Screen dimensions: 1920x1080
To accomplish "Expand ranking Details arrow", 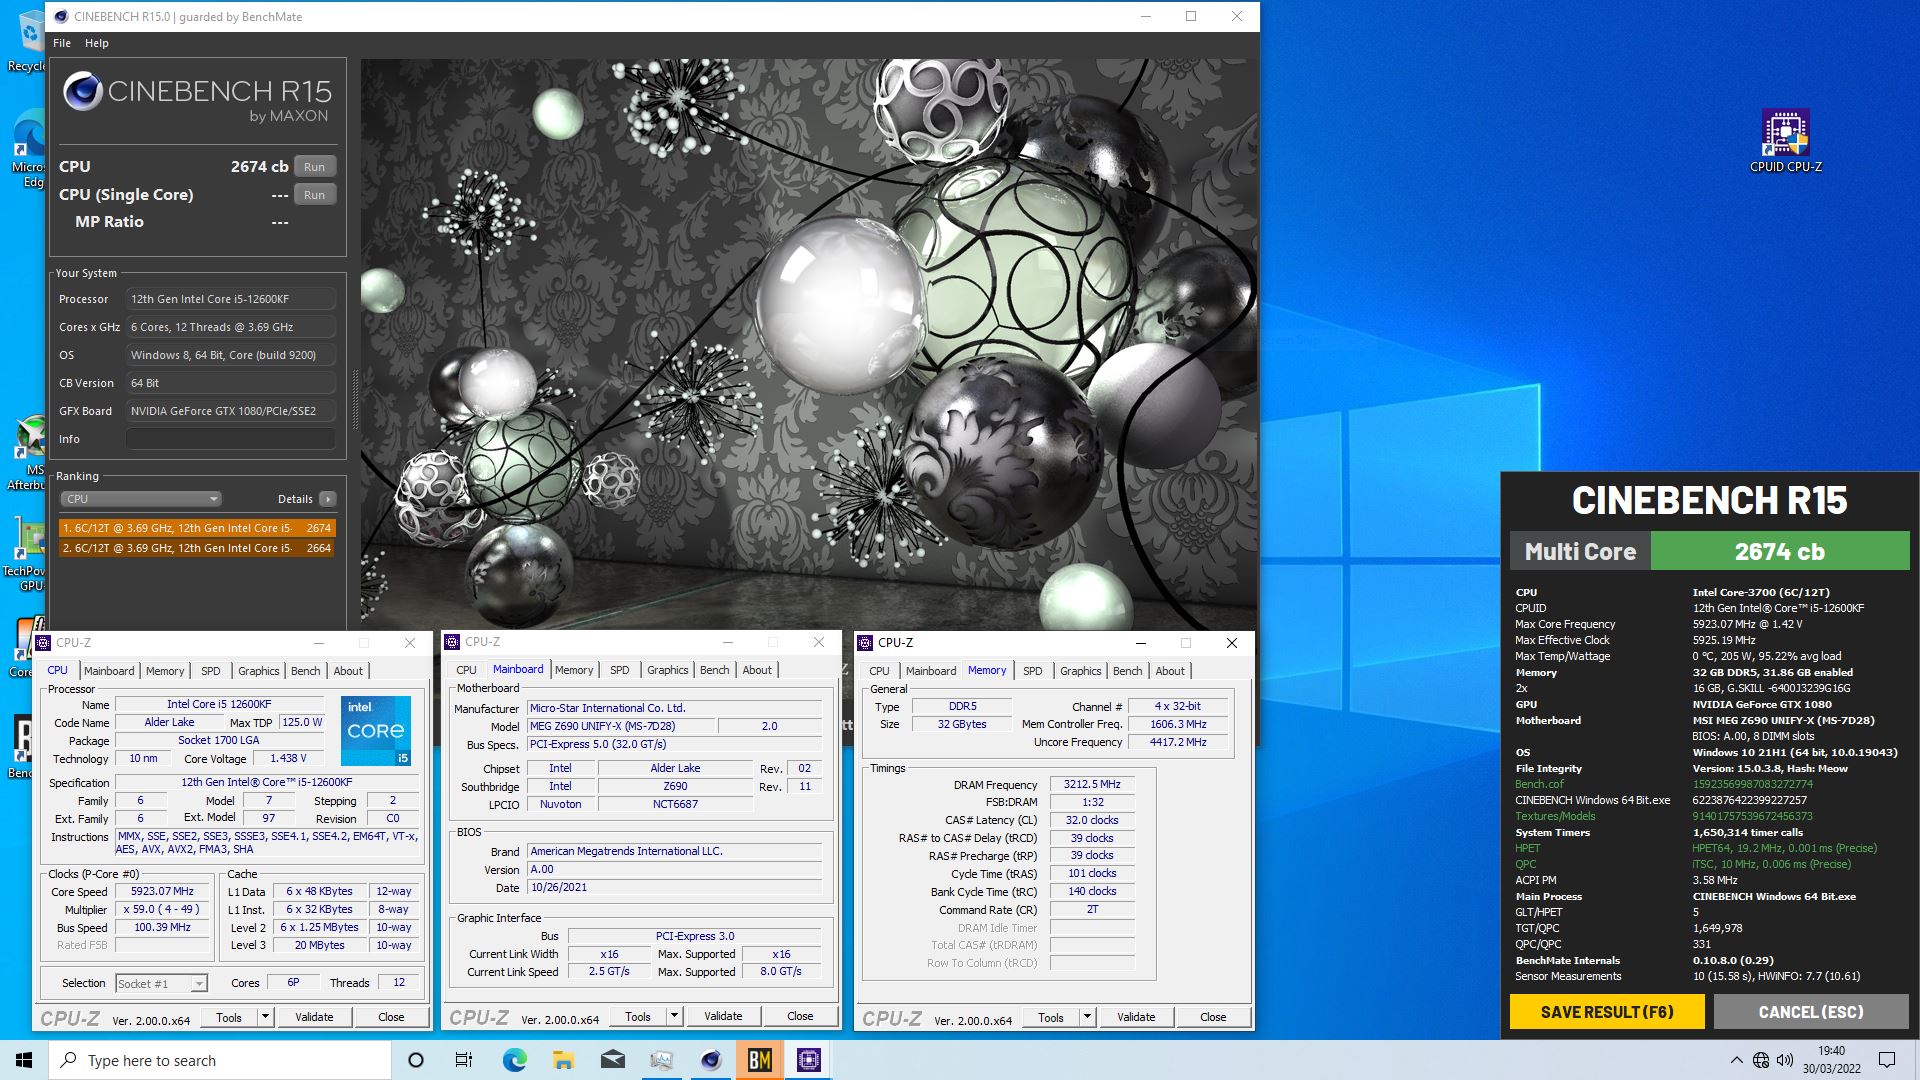I will point(328,499).
